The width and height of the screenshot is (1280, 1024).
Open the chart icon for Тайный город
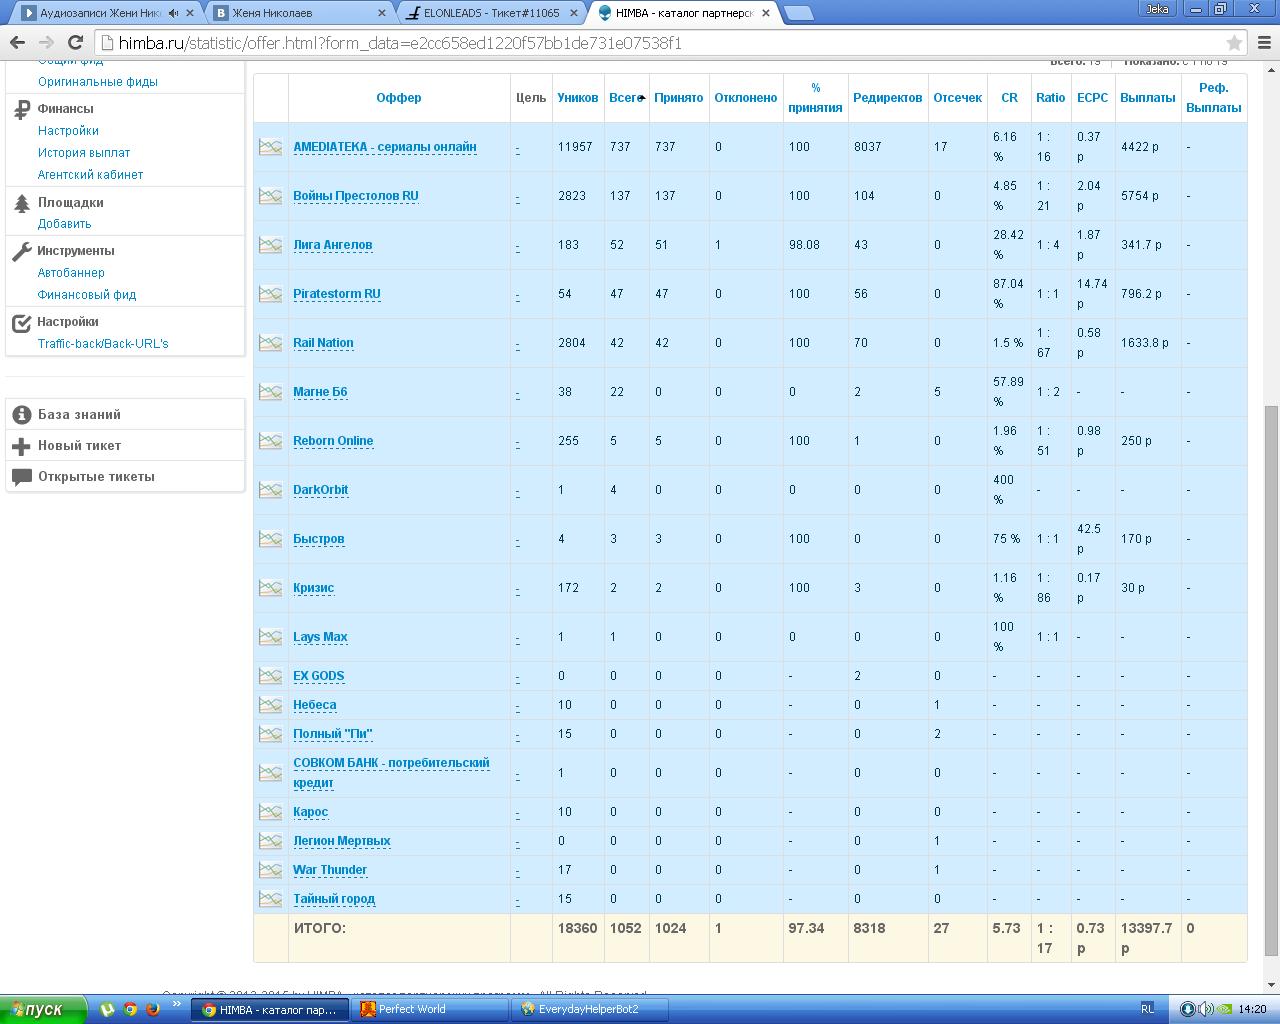coord(270,899)
